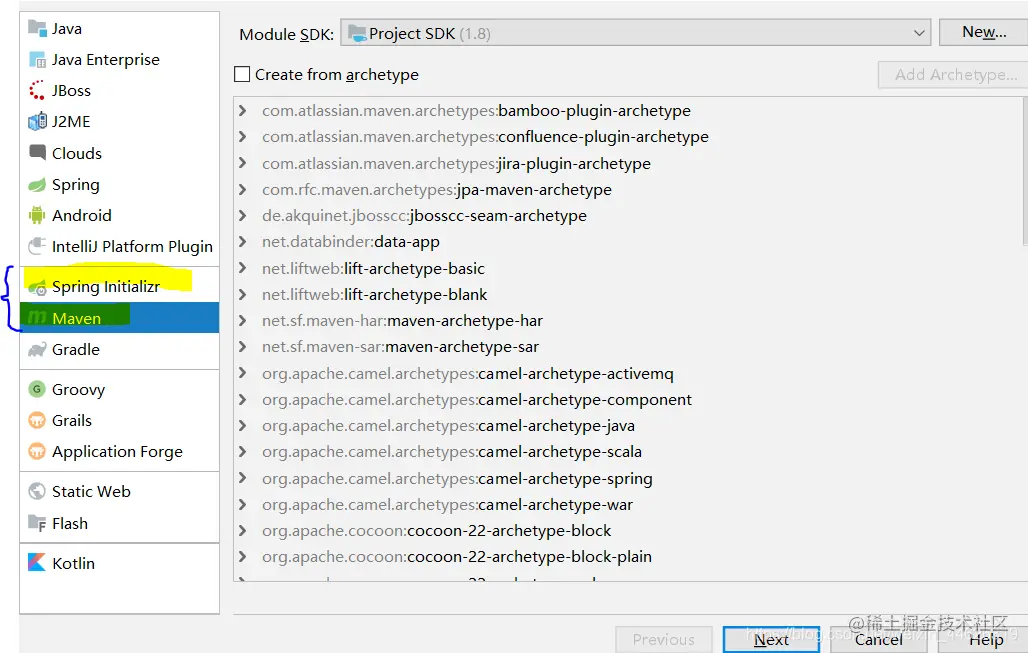Click the Spring leaf icon

37,185
